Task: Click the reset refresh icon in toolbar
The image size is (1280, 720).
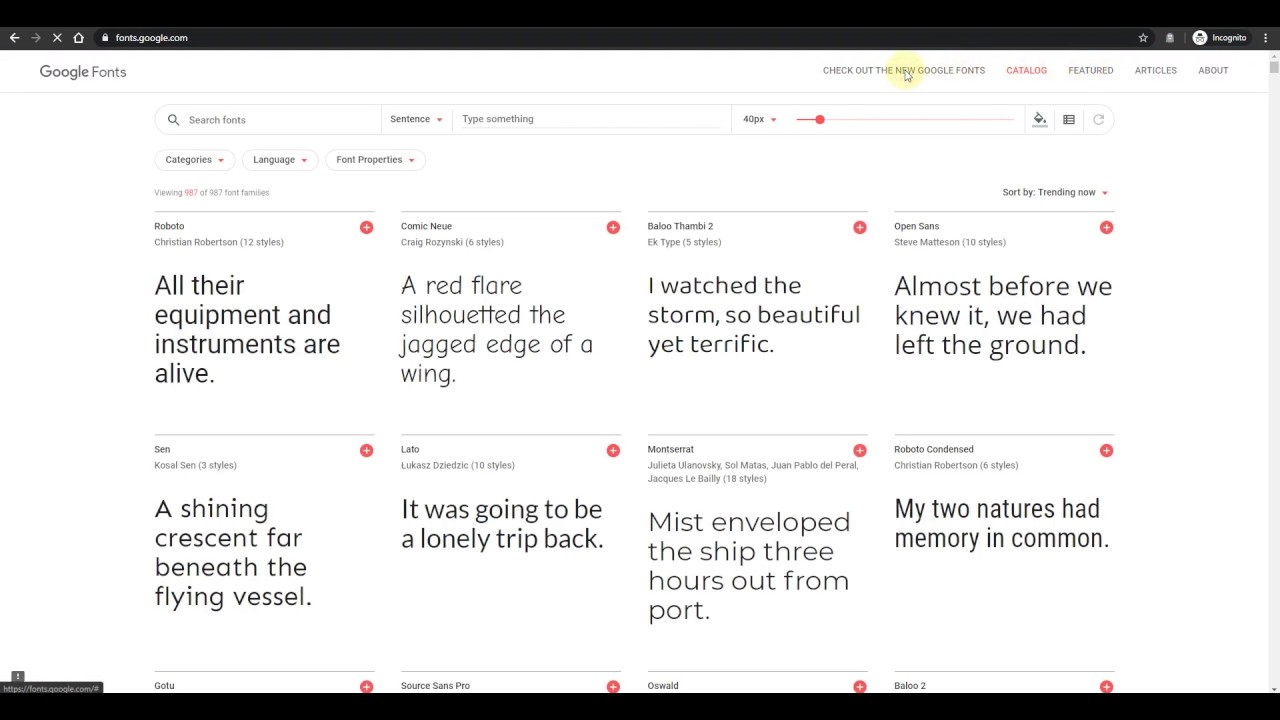Action: 1098,119
